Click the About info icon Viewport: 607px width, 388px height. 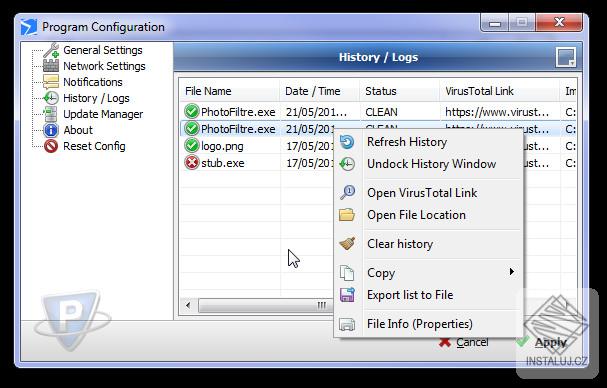(51, 130)
